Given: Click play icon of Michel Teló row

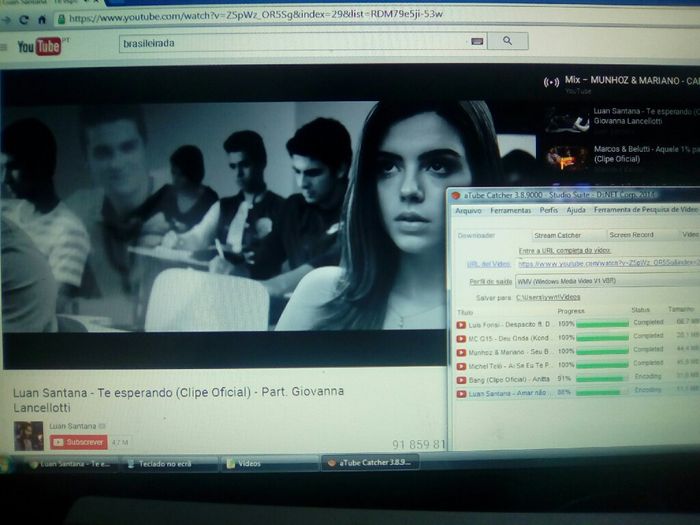Looking at the screenshot, I should [461, 367].
